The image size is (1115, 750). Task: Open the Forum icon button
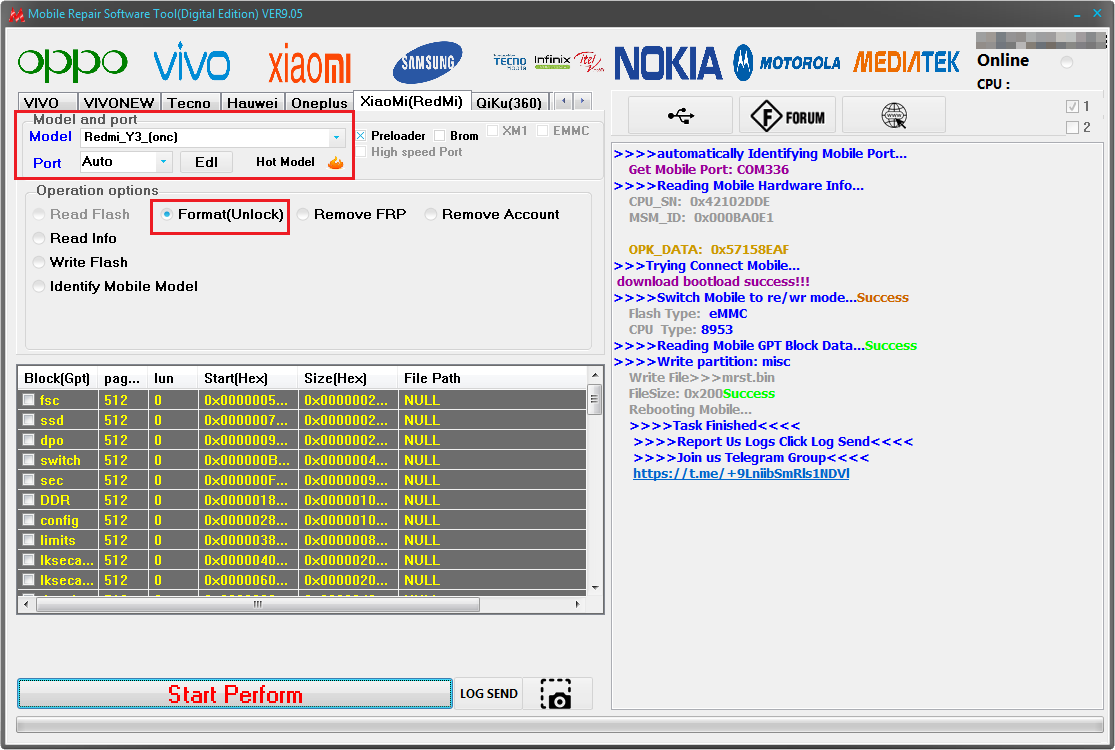pos(788,115)
